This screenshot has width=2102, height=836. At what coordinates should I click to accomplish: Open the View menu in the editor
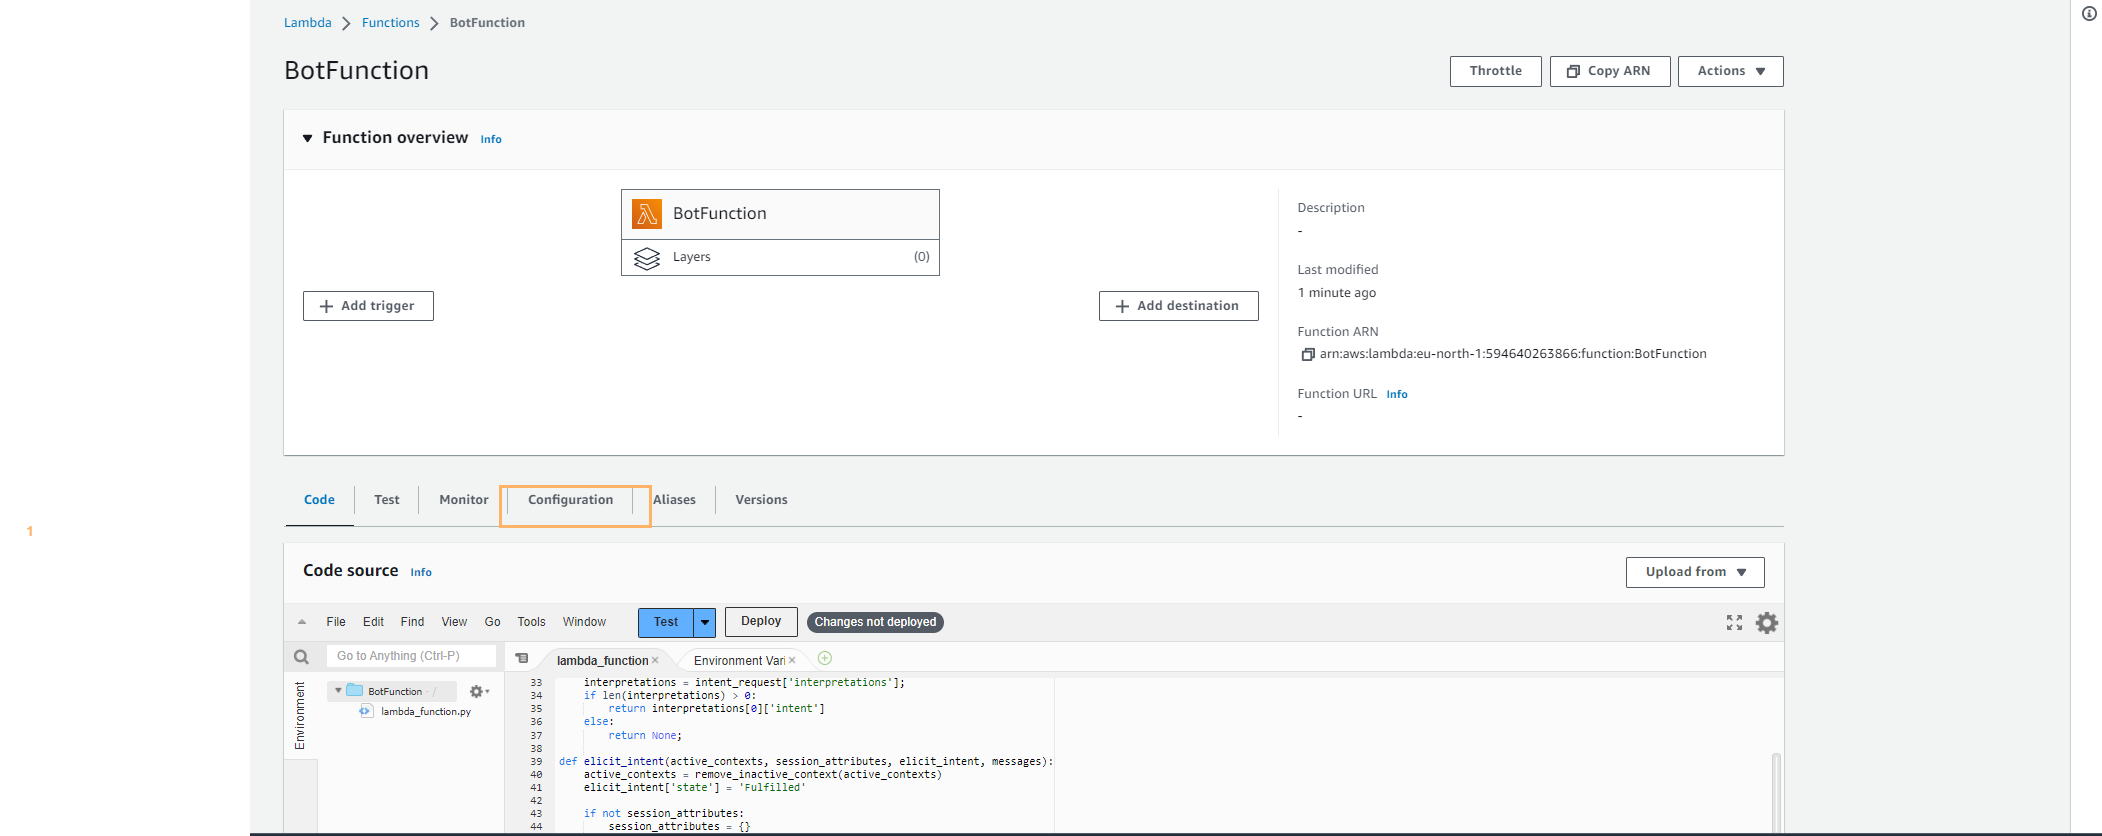(x=454, y=622)
